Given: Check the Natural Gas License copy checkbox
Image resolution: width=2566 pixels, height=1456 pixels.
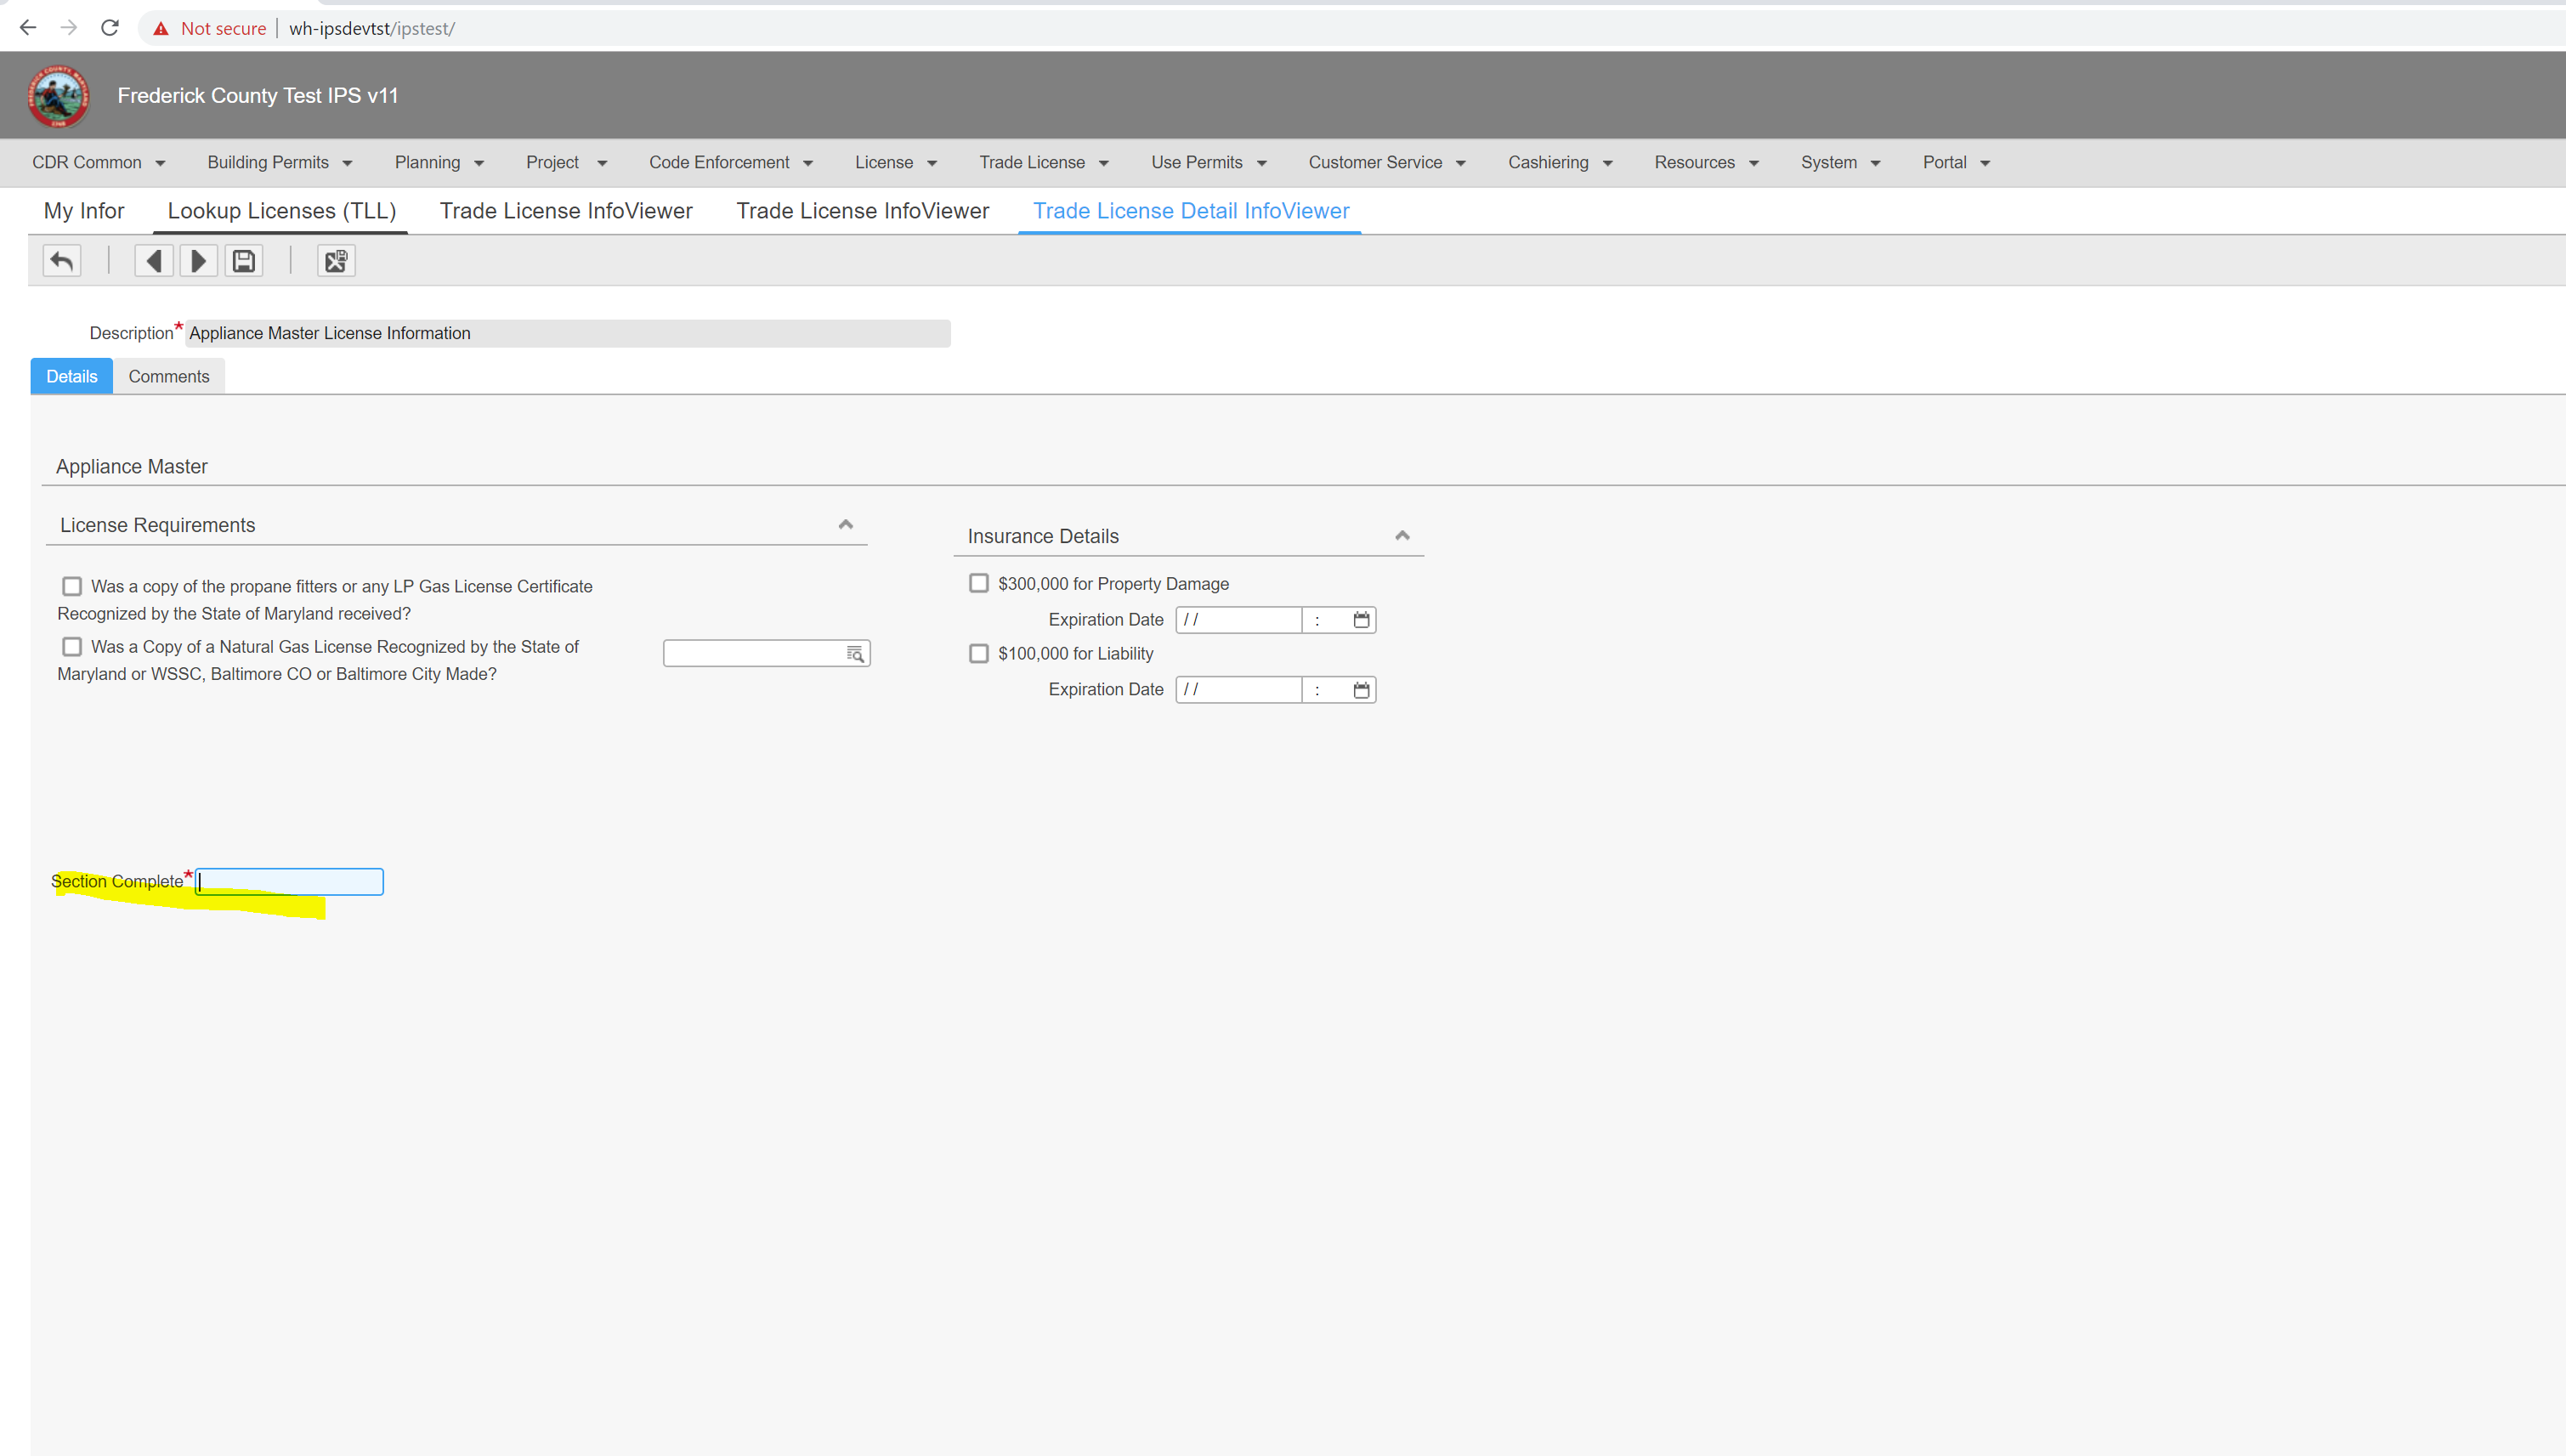Looking at the screenshot, I should click(72, 647).
